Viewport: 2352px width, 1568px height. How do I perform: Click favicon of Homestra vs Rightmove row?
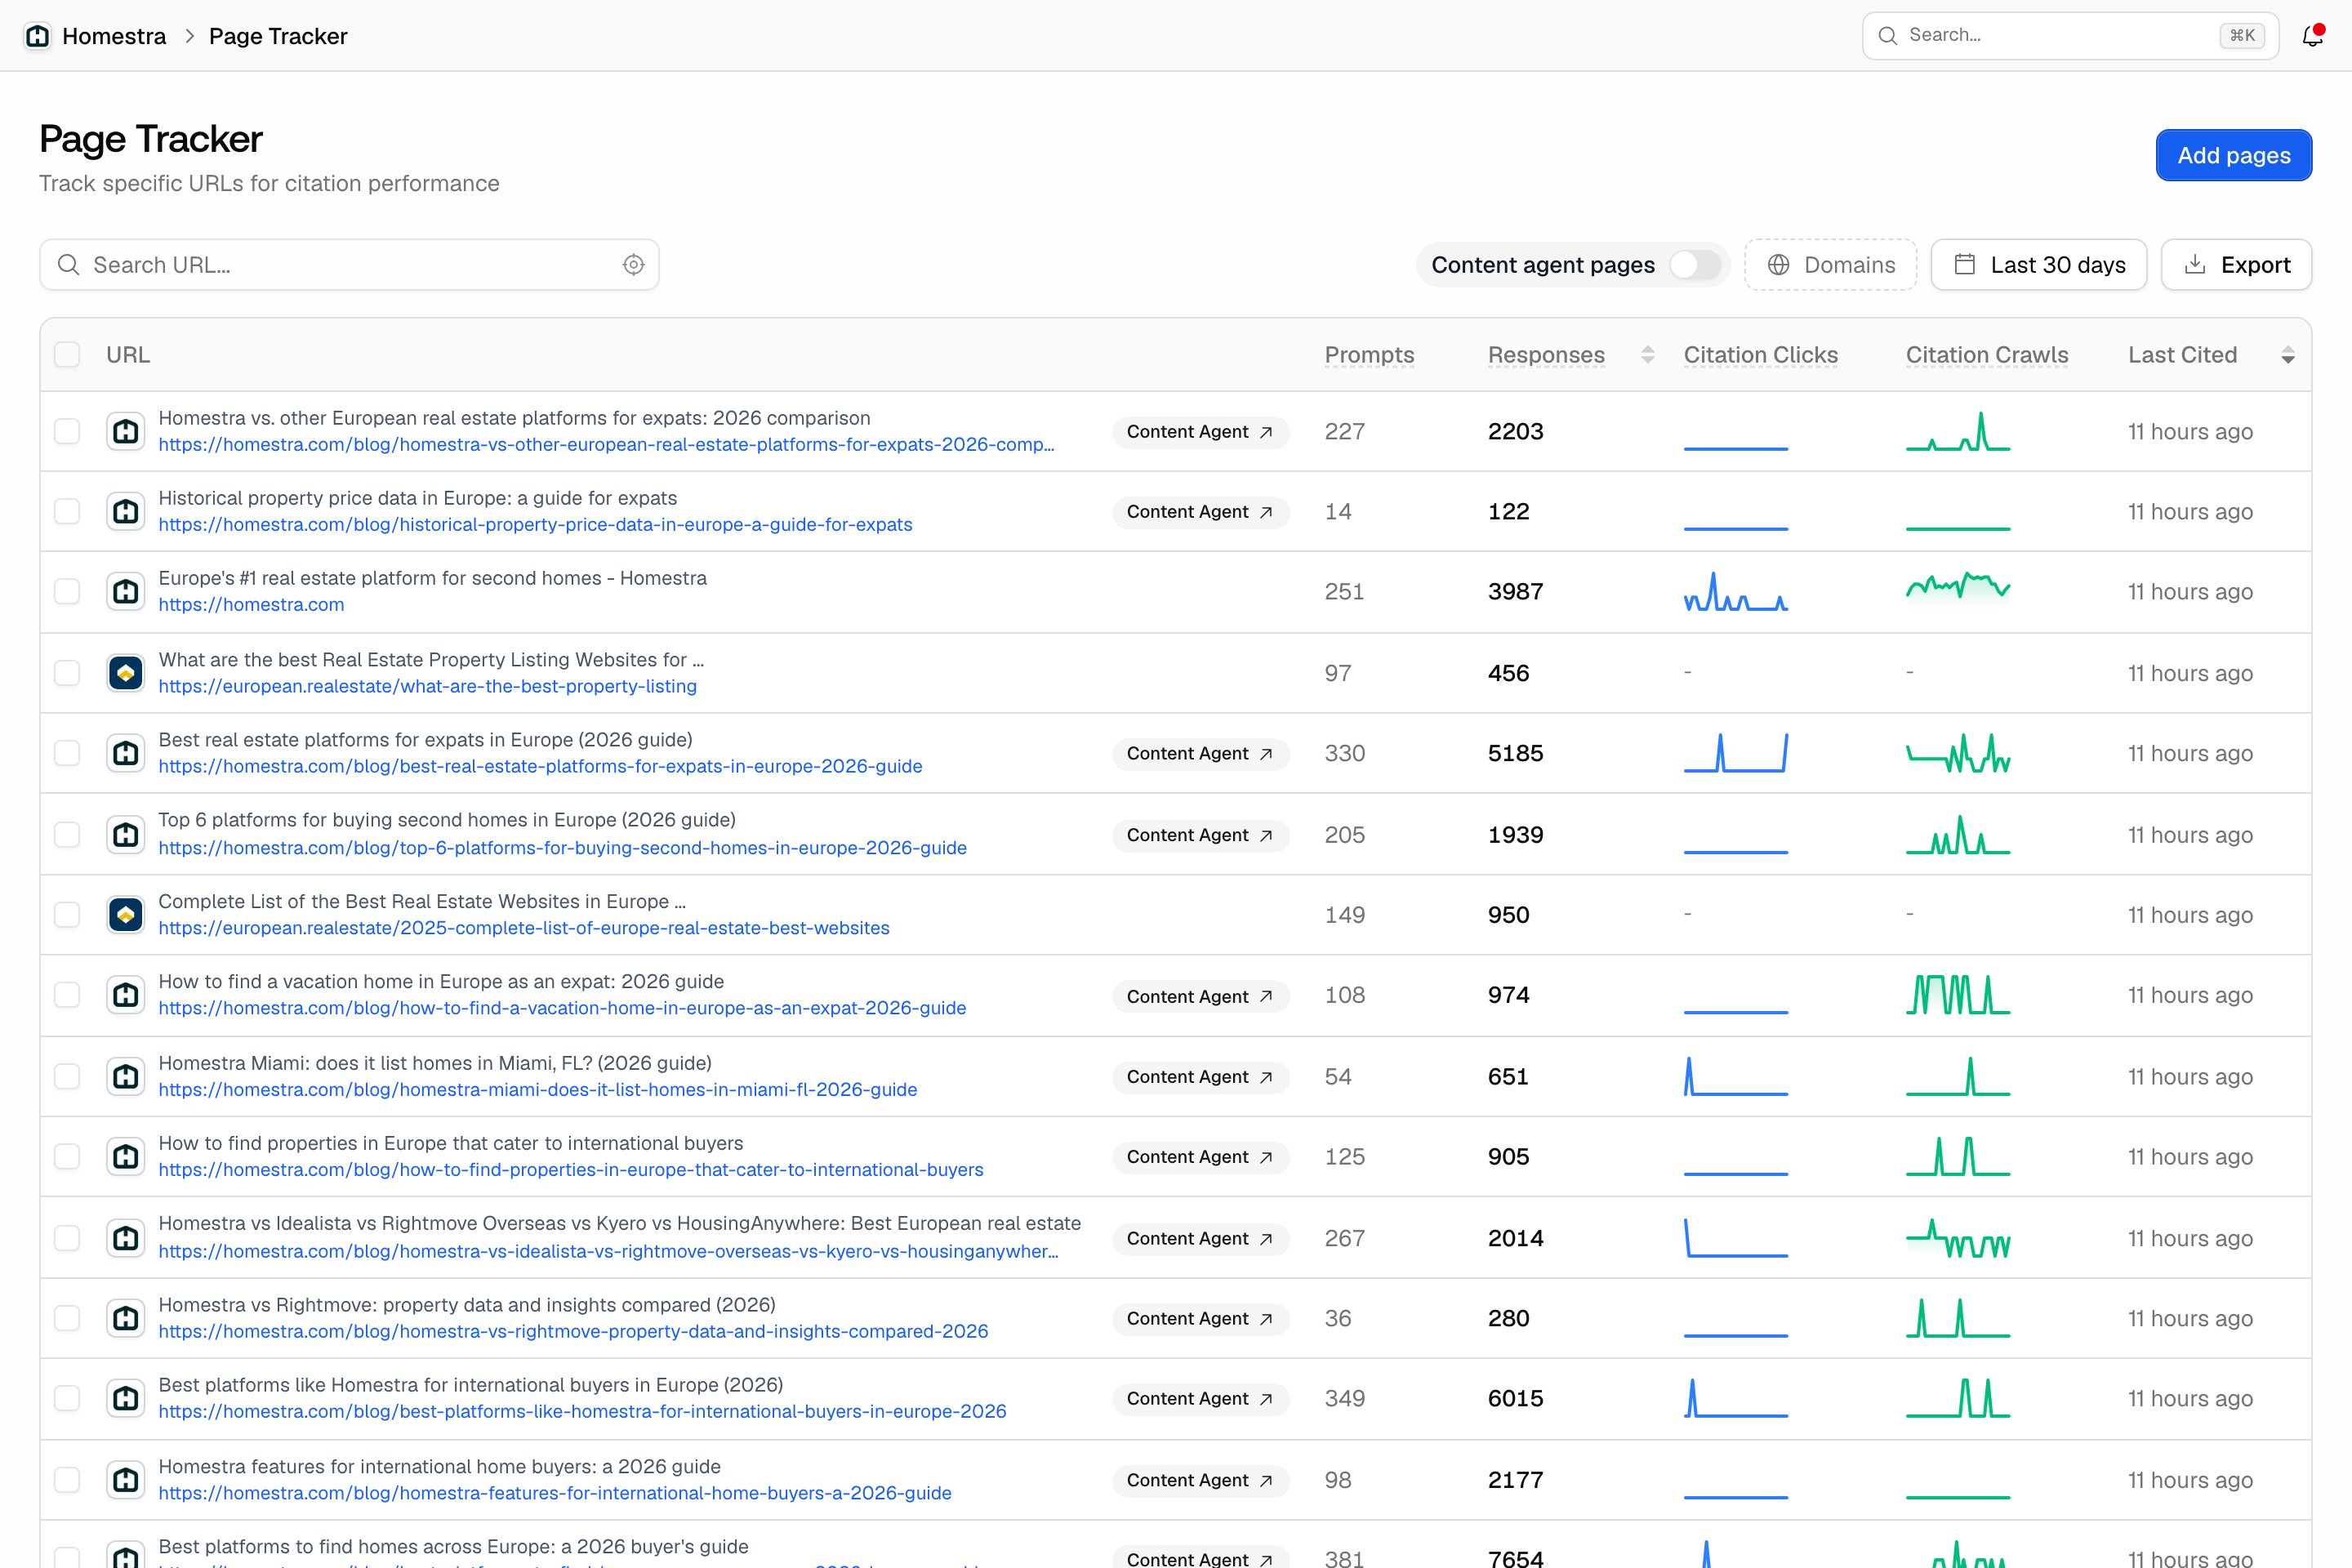point(126,1318)
